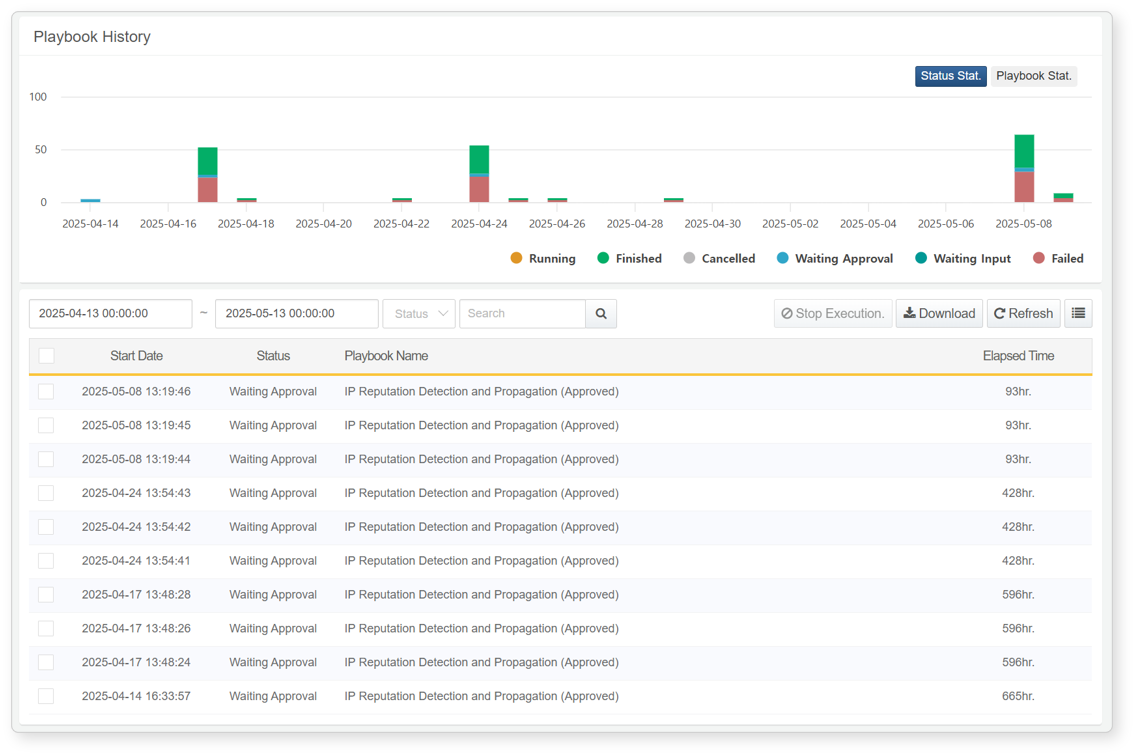Check the row started 2025-05-08 13:19:45

[x=46, y=425]
